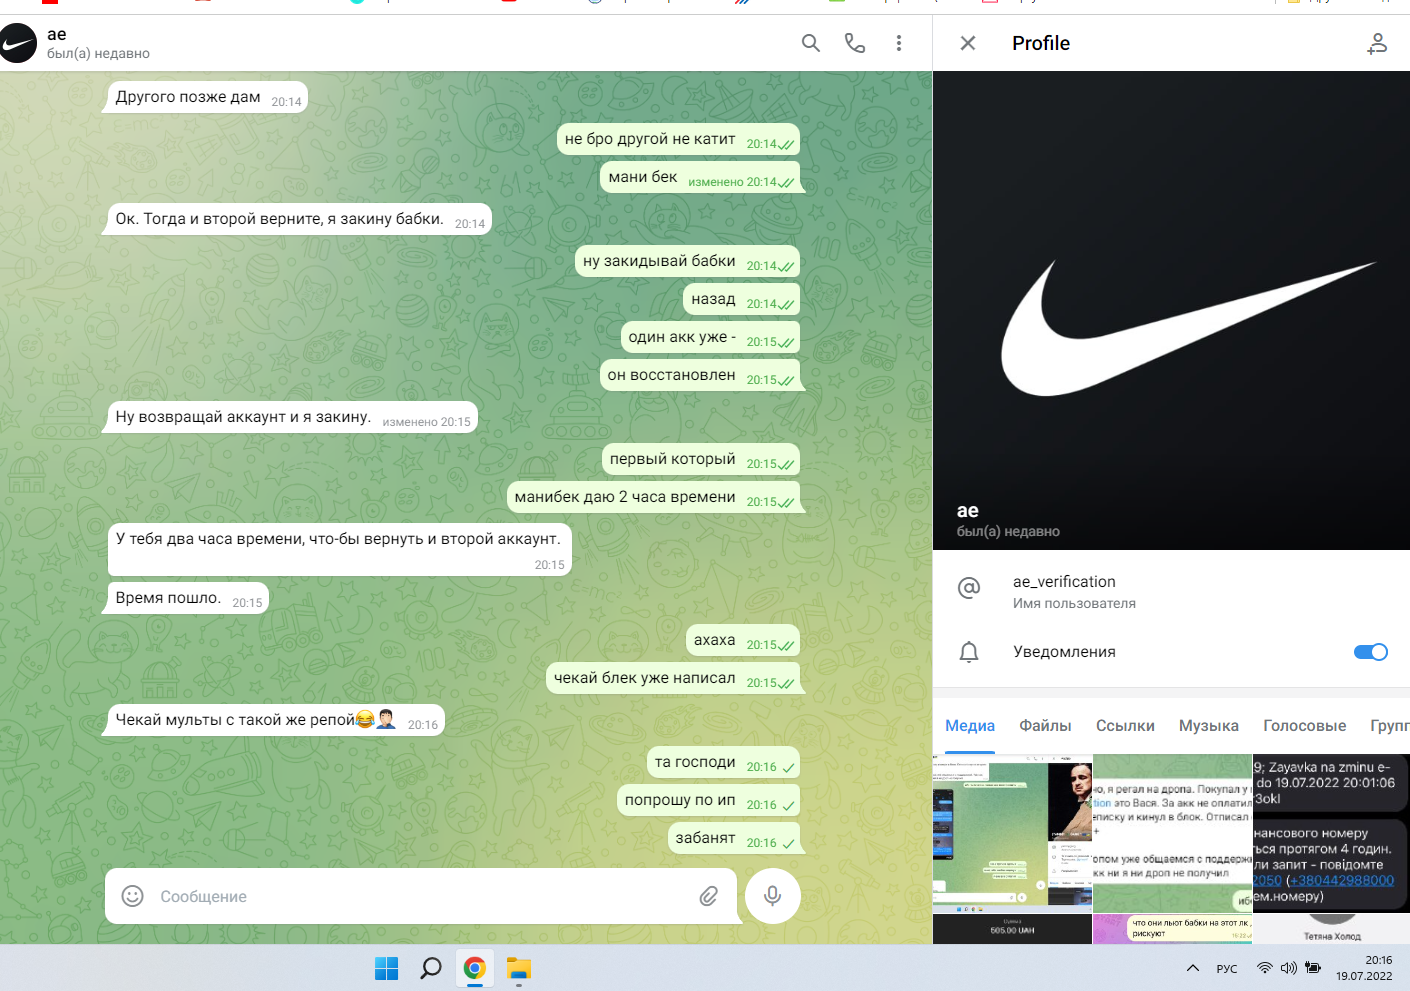Open the РУС keyboard language switcher
The width and height of the screenshot is (1410, 991).
point(1227,968)
